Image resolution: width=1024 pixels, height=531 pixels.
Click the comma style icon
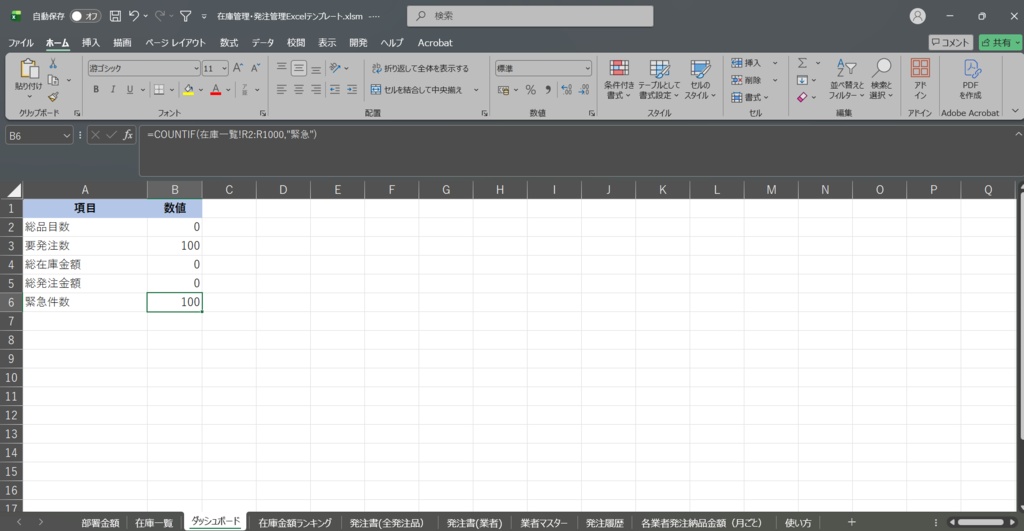(548, 90)
